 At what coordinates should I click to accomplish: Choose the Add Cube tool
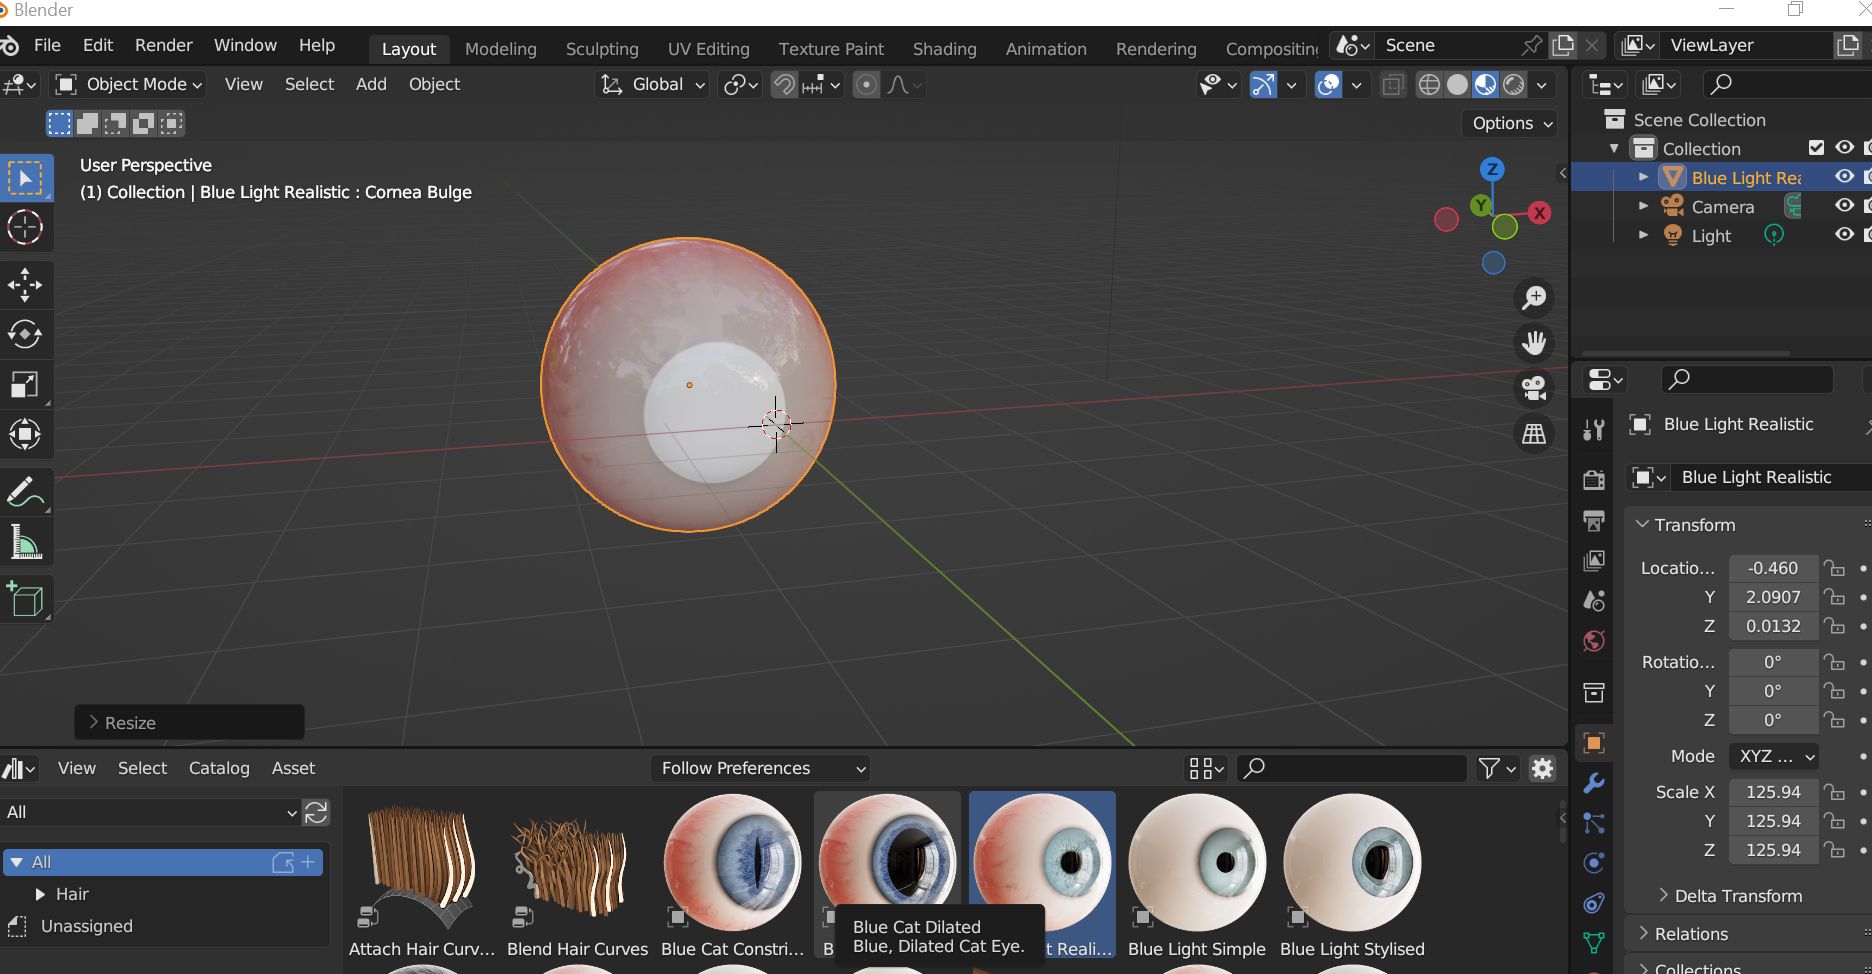pos(25,599)
